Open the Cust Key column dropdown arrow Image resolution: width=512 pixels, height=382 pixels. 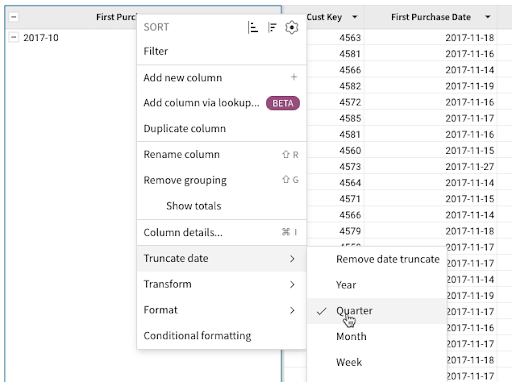(x=355, y=17)
